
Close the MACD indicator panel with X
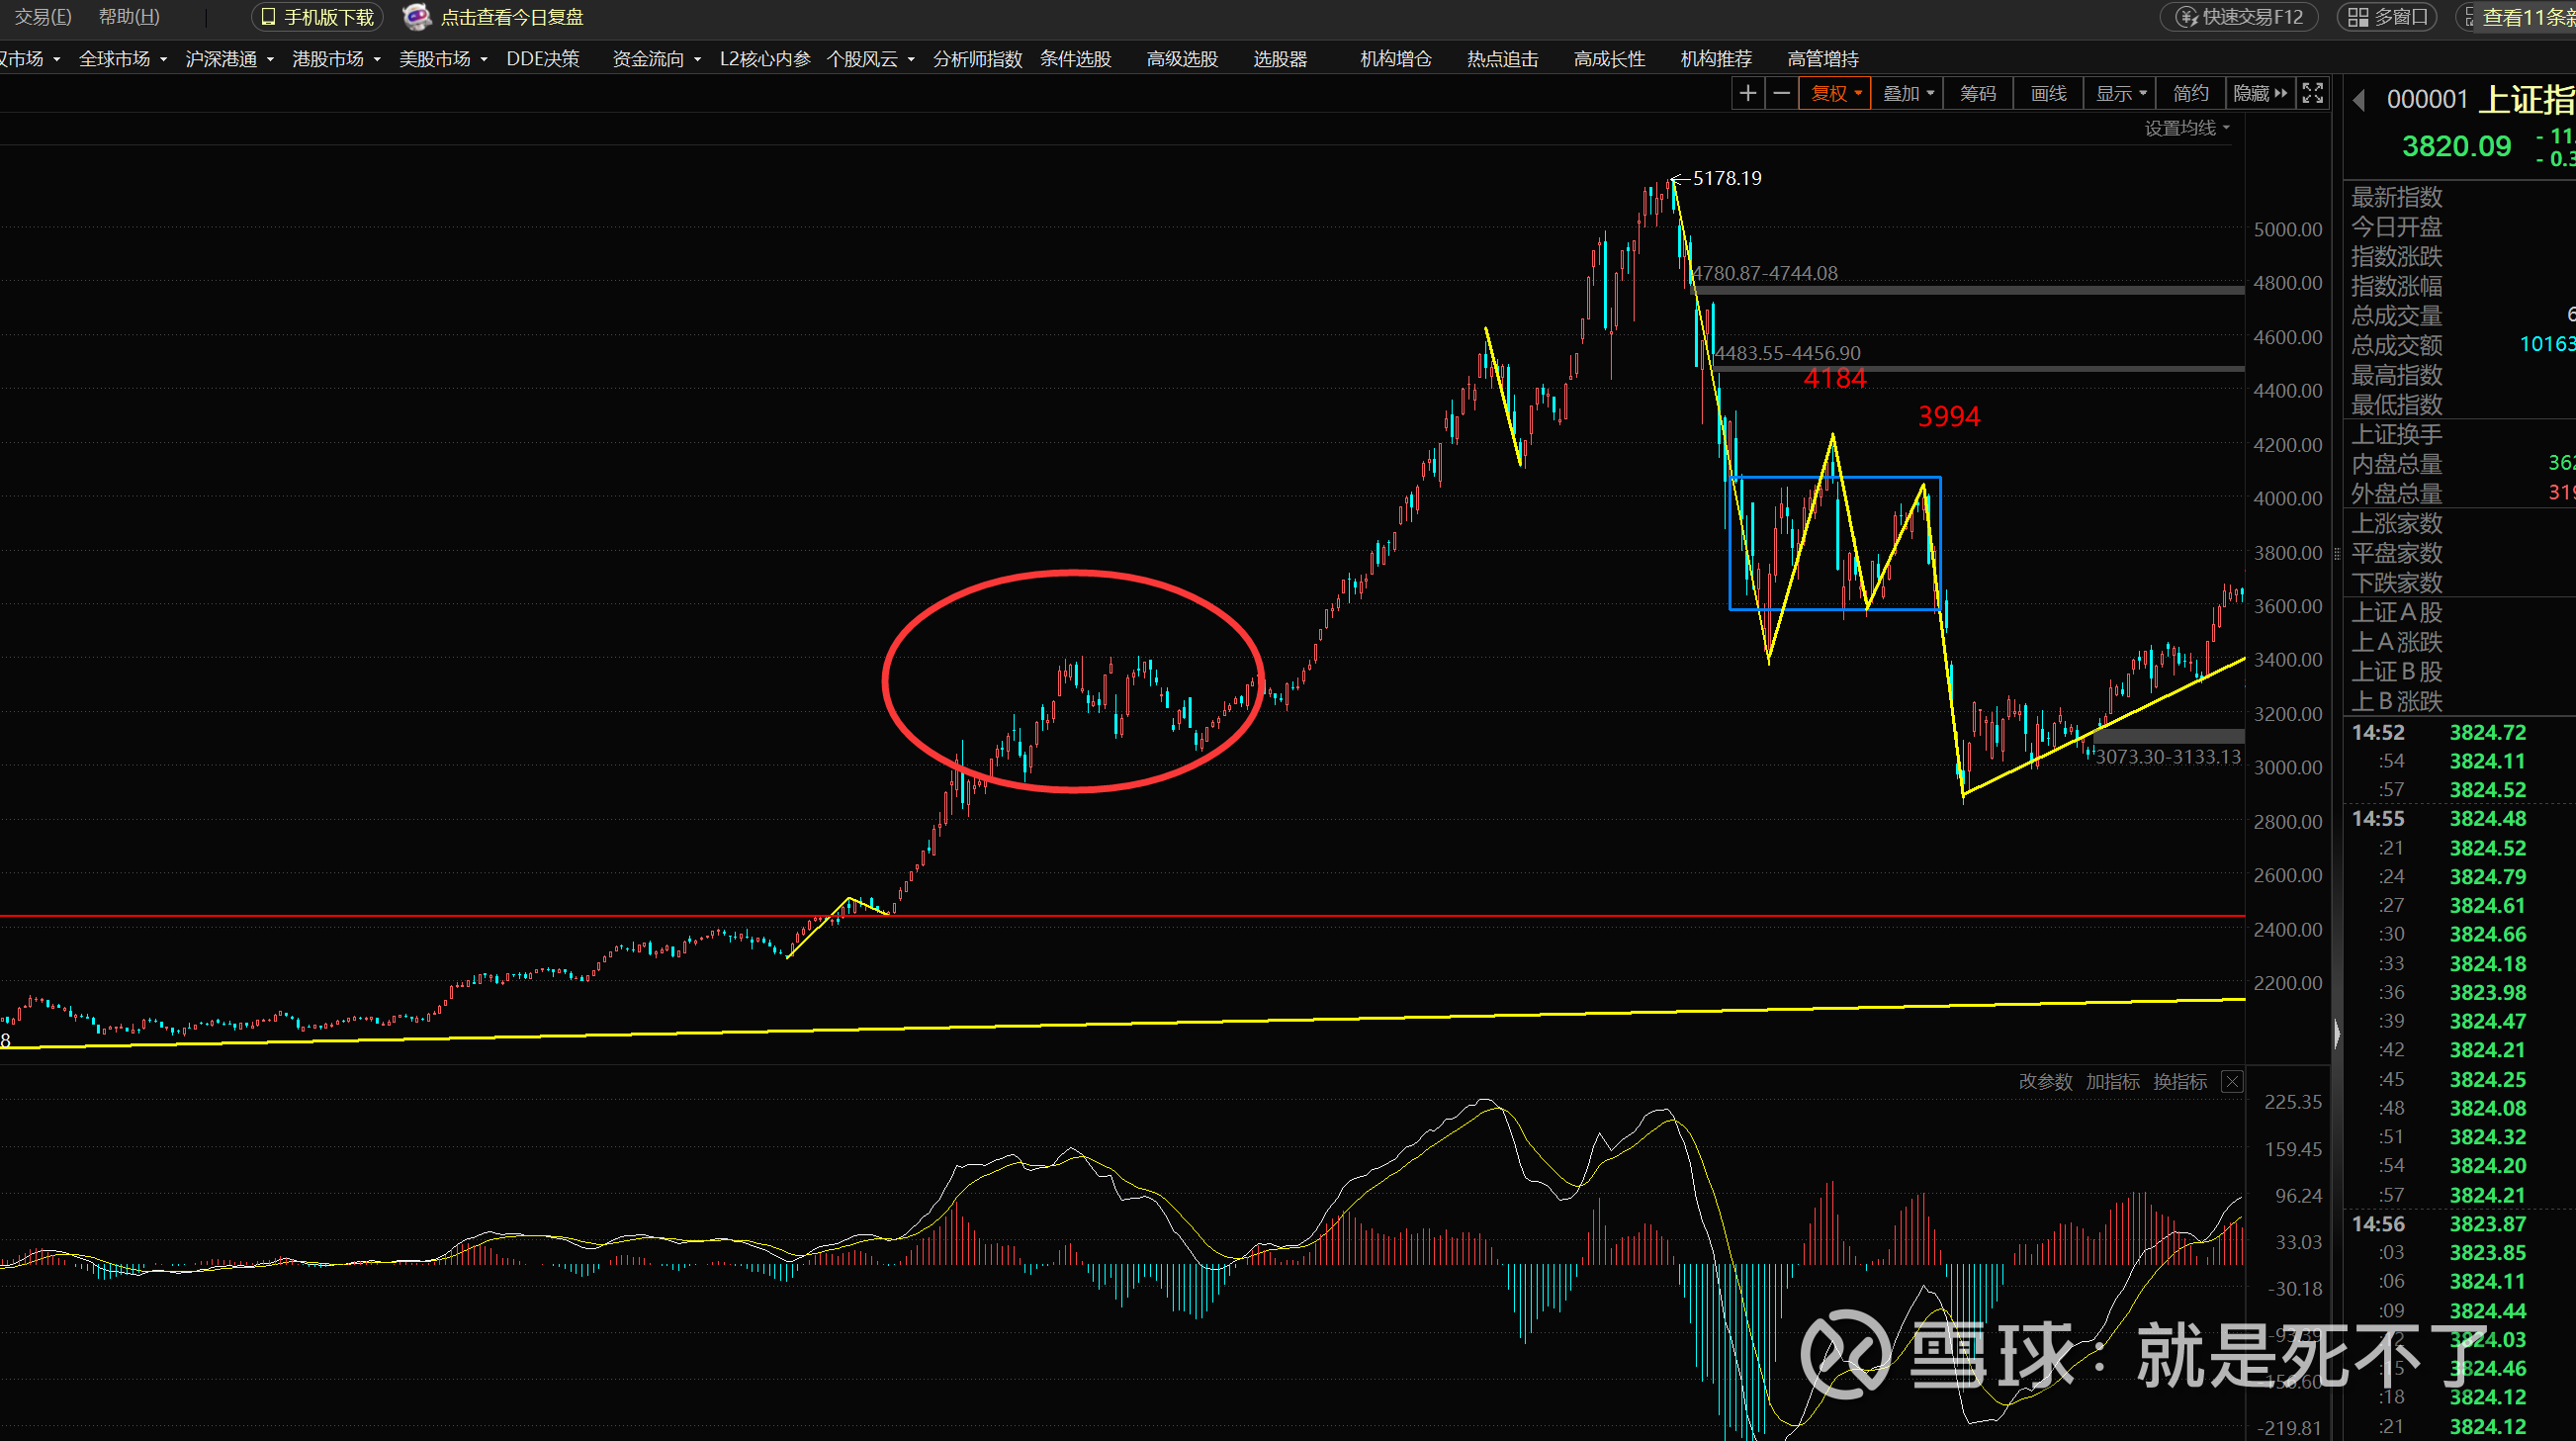[2231, 1081]
